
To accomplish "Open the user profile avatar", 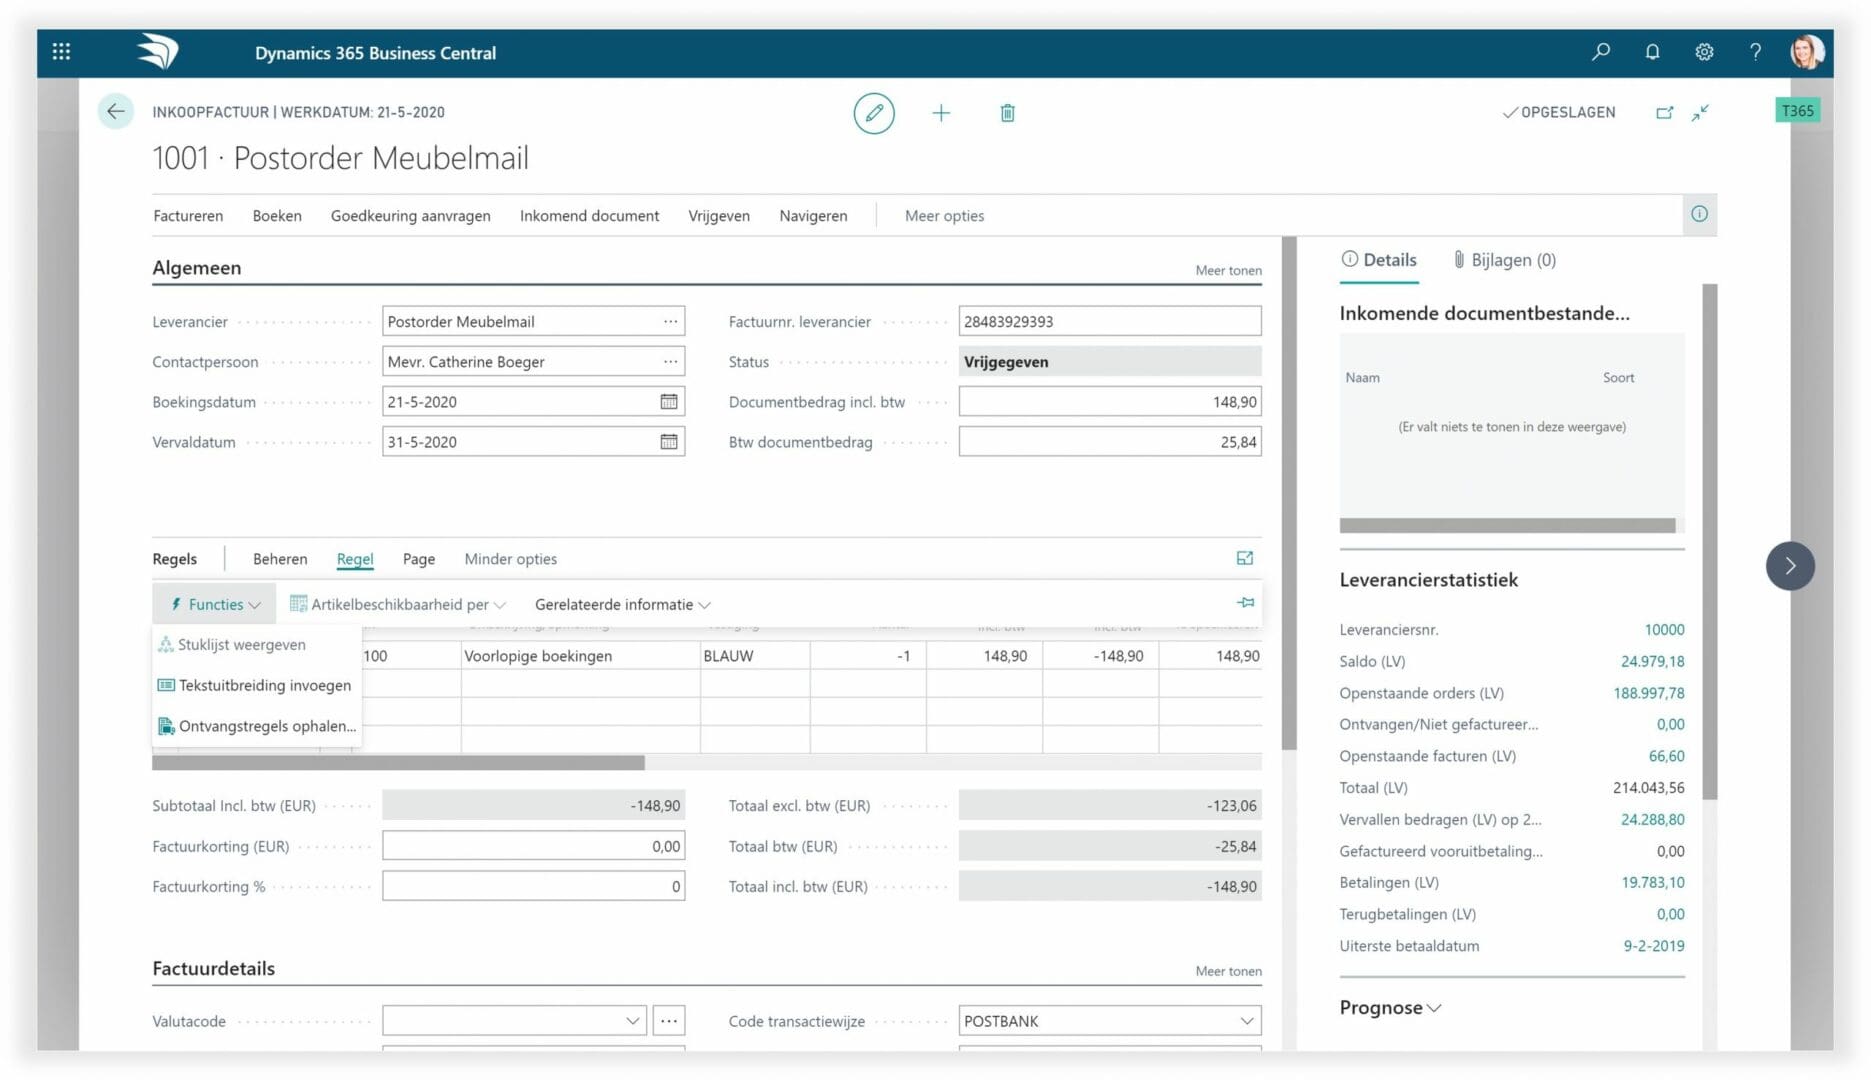I will [x=1807, y=52].
